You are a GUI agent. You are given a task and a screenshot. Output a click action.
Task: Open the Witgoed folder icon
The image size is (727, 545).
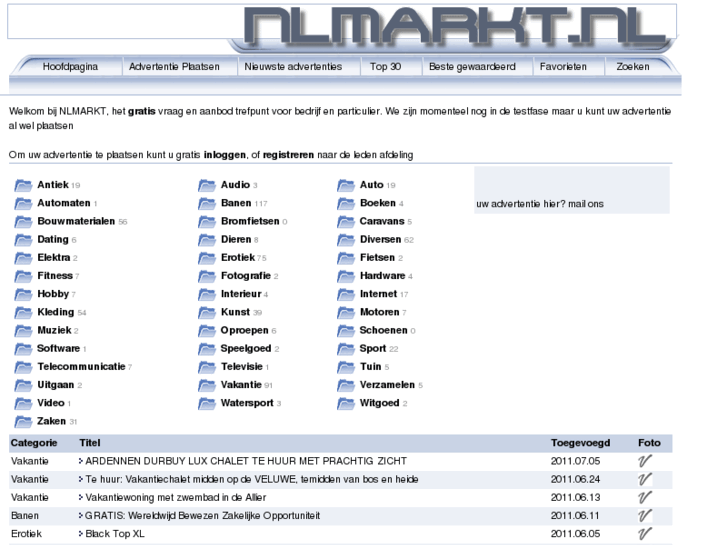pyautogui.click(x=346, y=403)
